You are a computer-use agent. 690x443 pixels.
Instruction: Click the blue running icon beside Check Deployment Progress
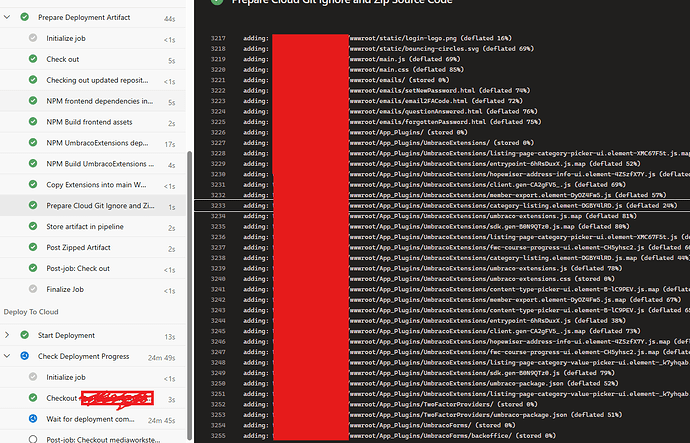tap(25, 356)
